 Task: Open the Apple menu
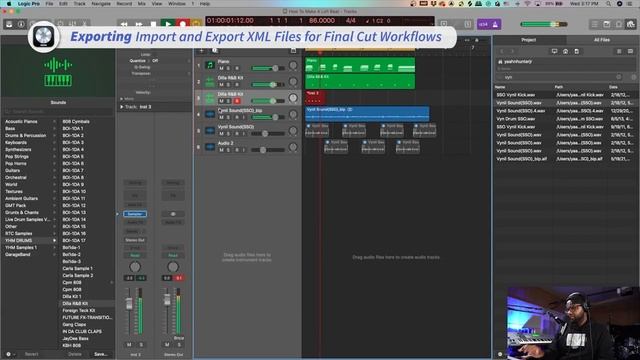pos(9,4)
